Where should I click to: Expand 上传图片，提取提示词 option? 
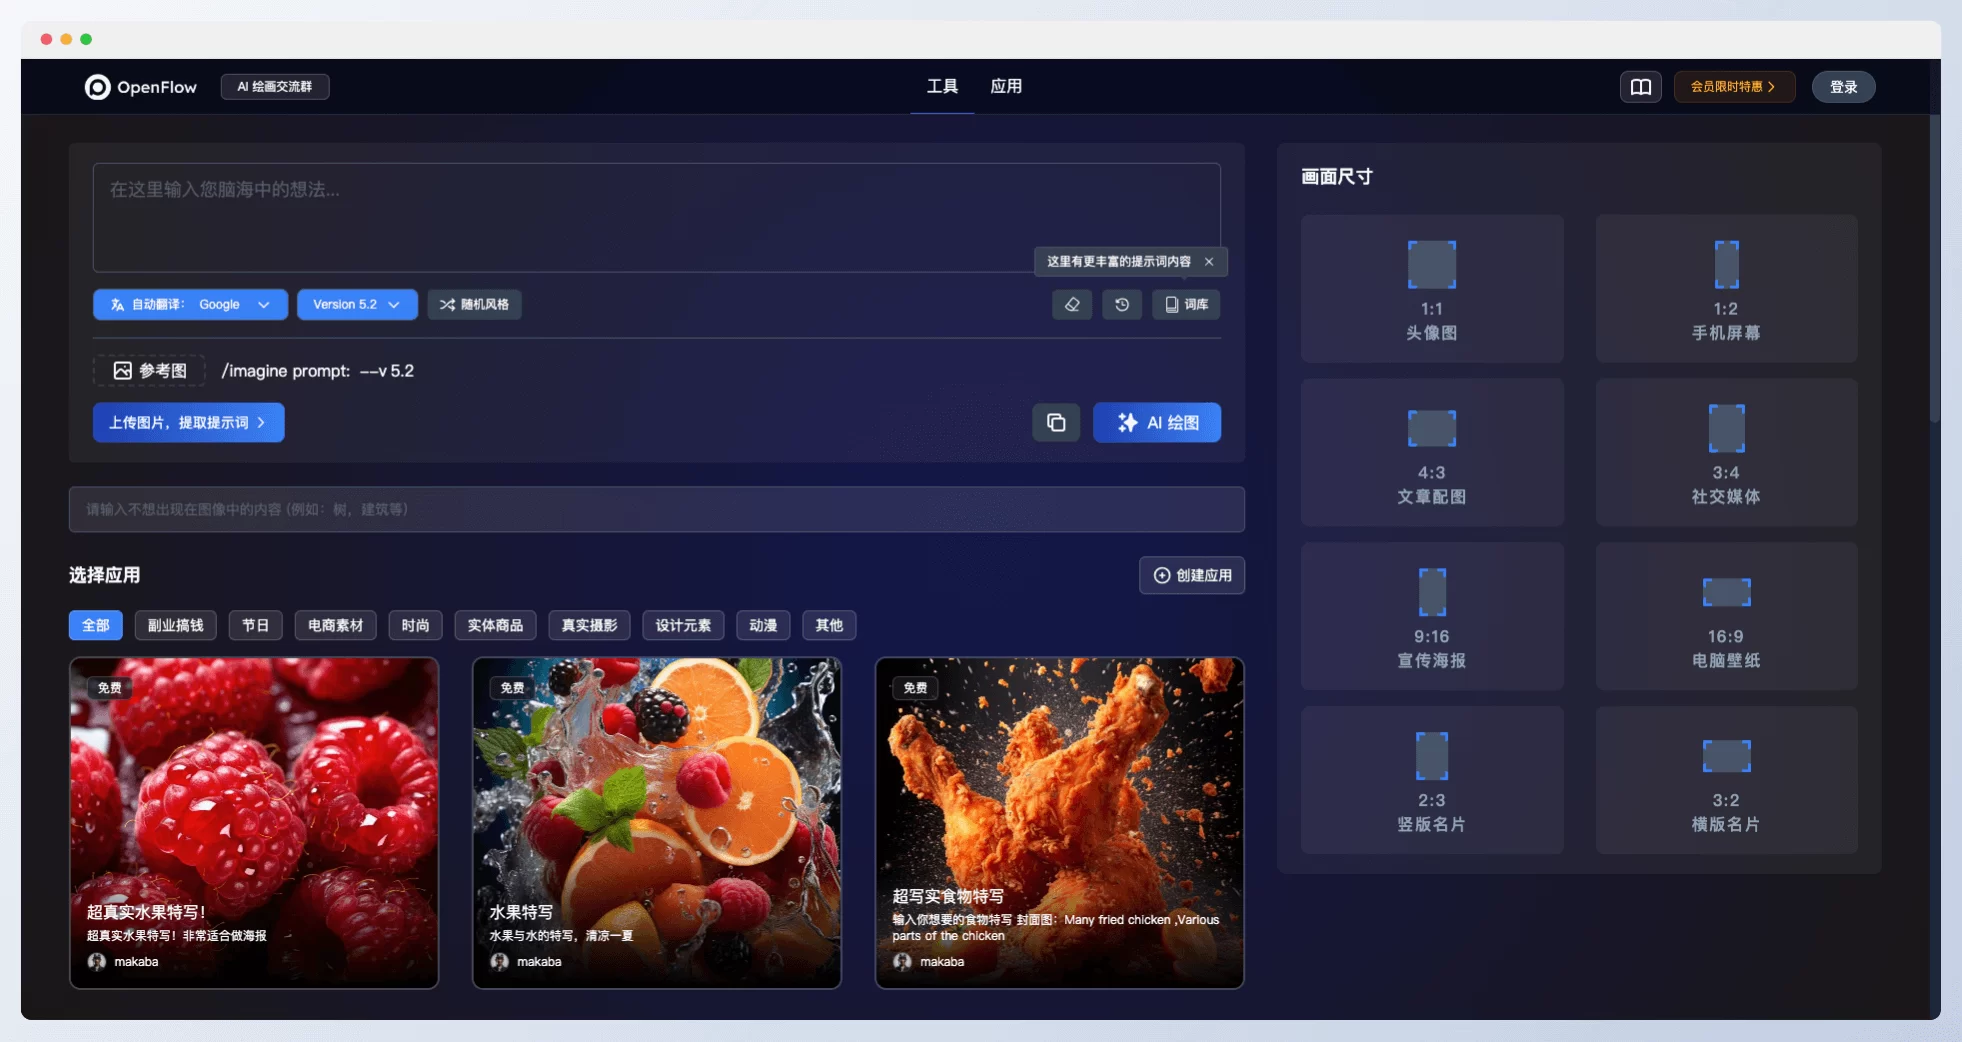(188, 423)
